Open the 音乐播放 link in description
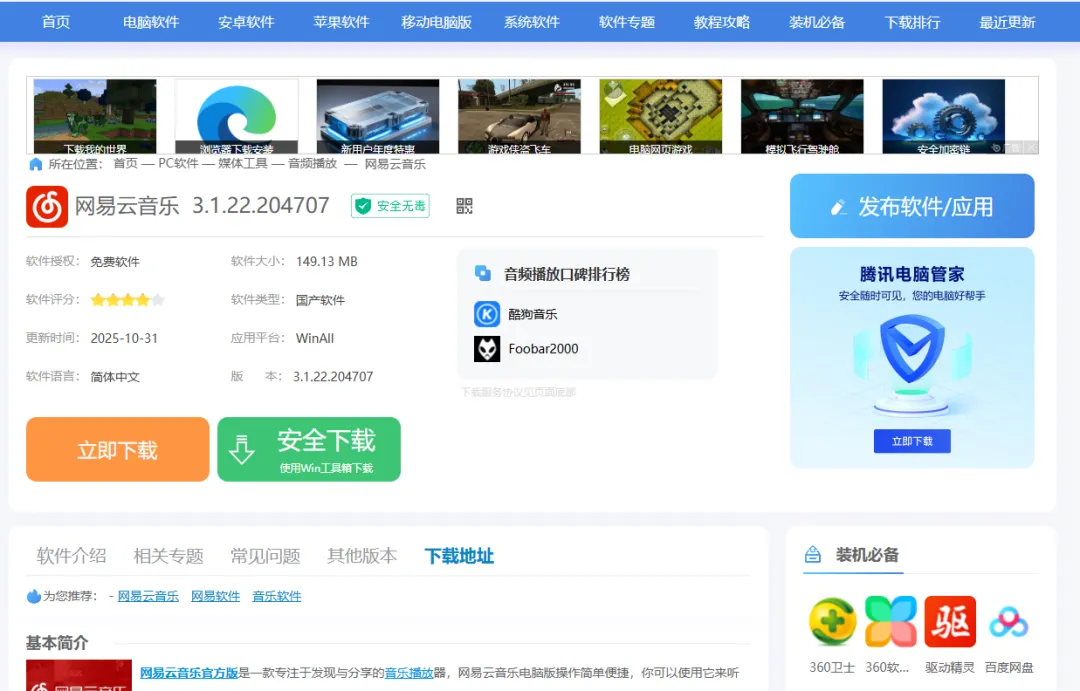This screenshot has width=1080, height=691. pyautogui.click(x=409, y=673)
